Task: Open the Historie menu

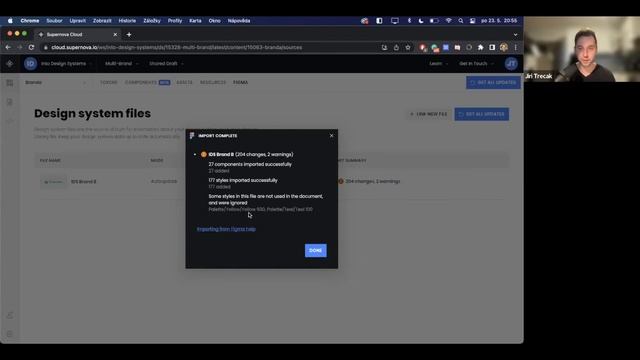Action: pyautogui.click(x=127, y=20)
